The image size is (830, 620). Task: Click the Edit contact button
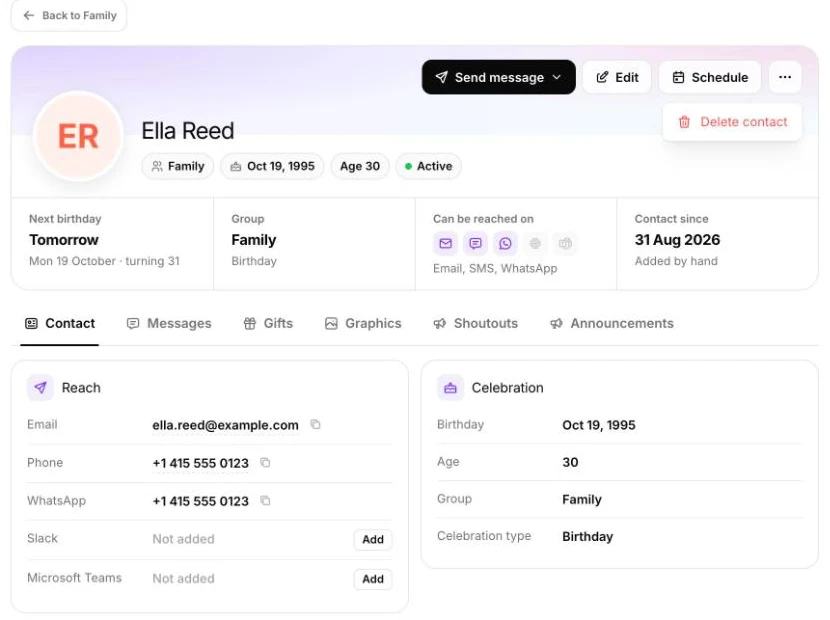click(x=617, y=77)
